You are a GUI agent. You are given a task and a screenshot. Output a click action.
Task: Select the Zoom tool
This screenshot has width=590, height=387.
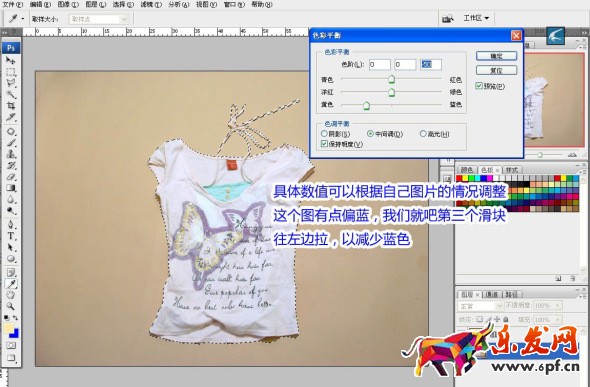(11, 306)
